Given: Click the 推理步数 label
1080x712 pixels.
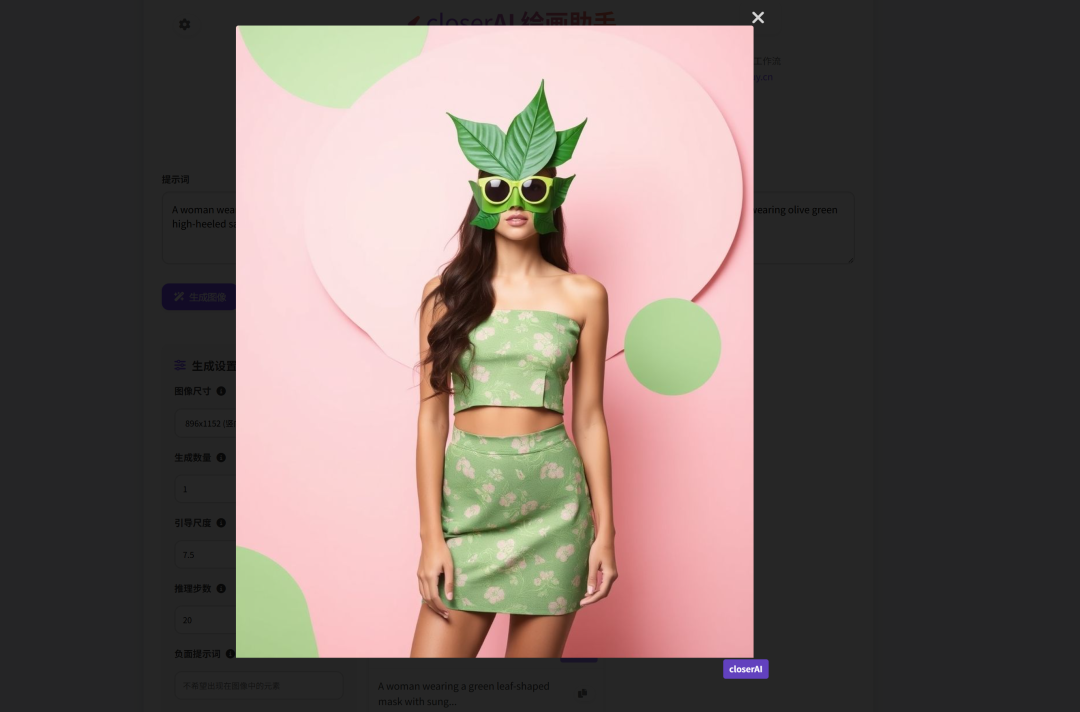Looking at the screenshot, I should (x=193, y=589).
